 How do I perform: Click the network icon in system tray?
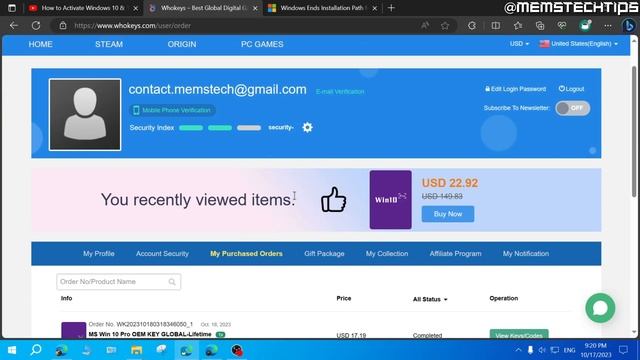[555, 350]
